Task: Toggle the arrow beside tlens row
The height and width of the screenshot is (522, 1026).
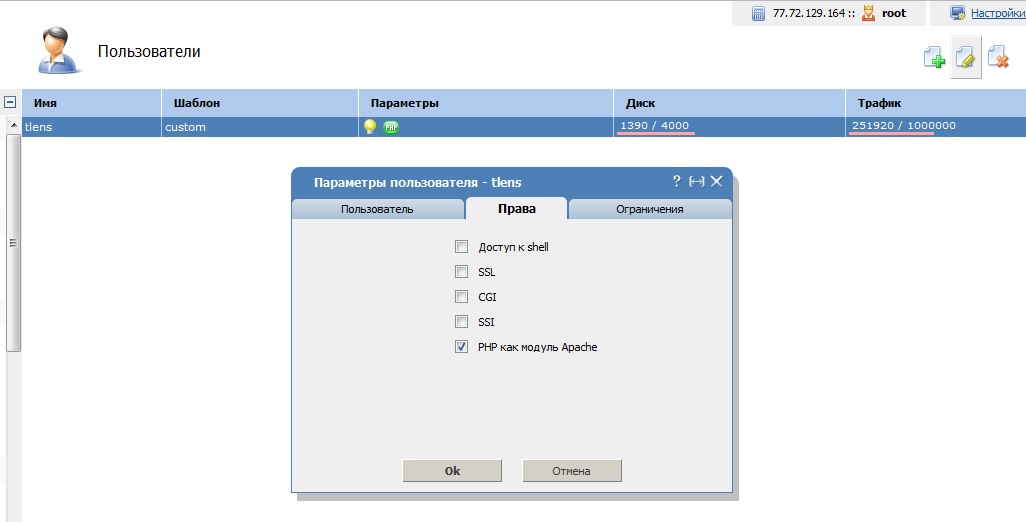Action: 14,125
